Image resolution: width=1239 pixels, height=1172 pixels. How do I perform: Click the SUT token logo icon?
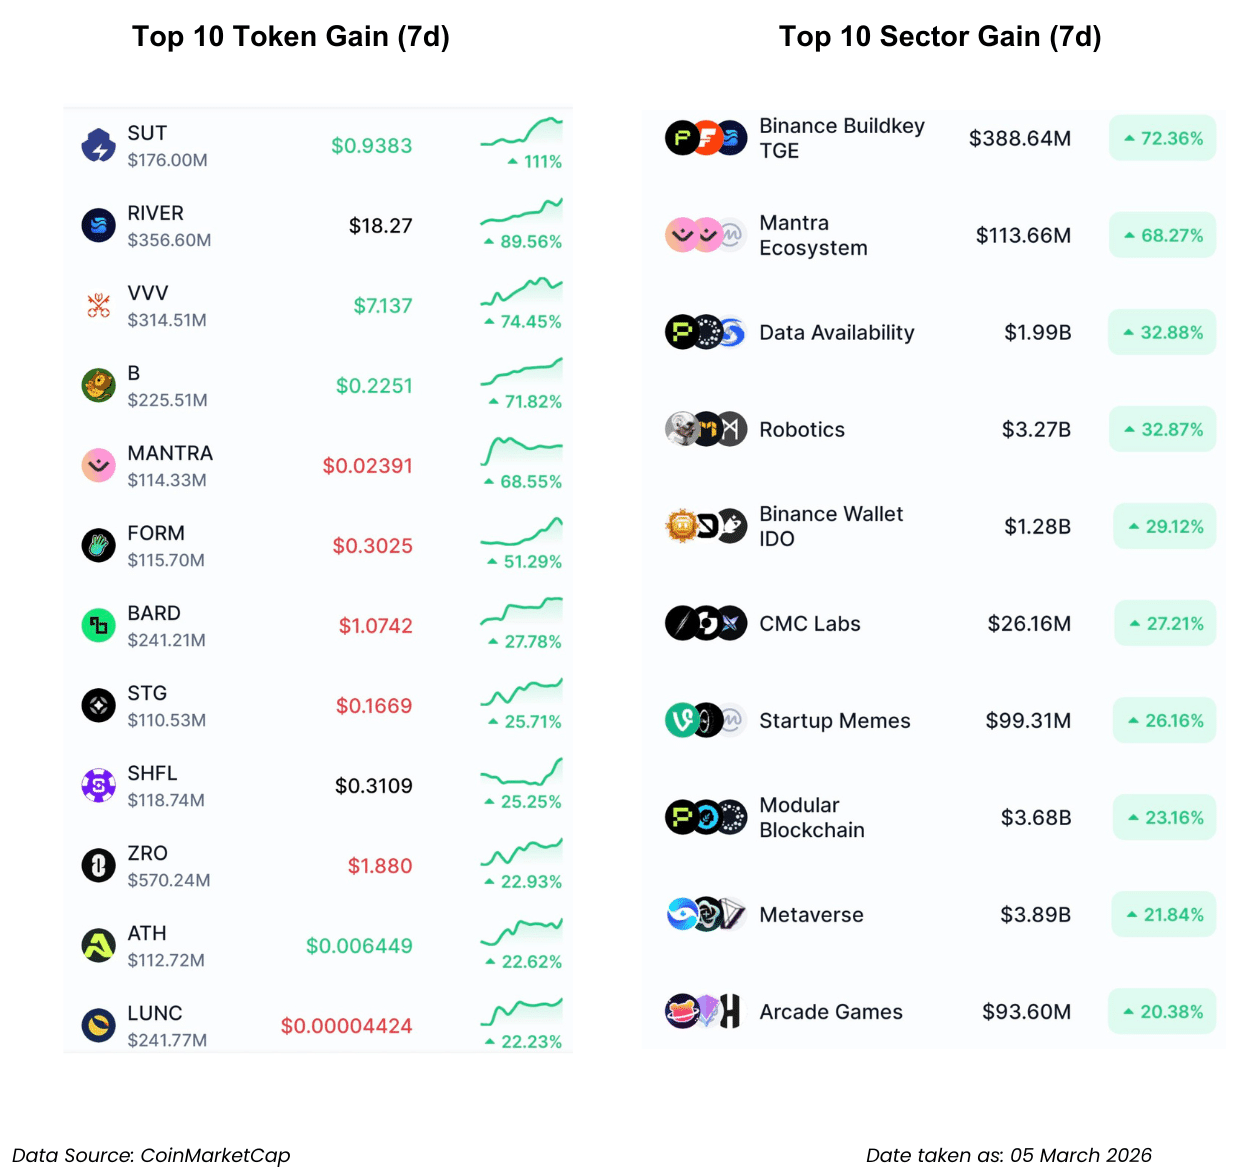click(98, 146)
